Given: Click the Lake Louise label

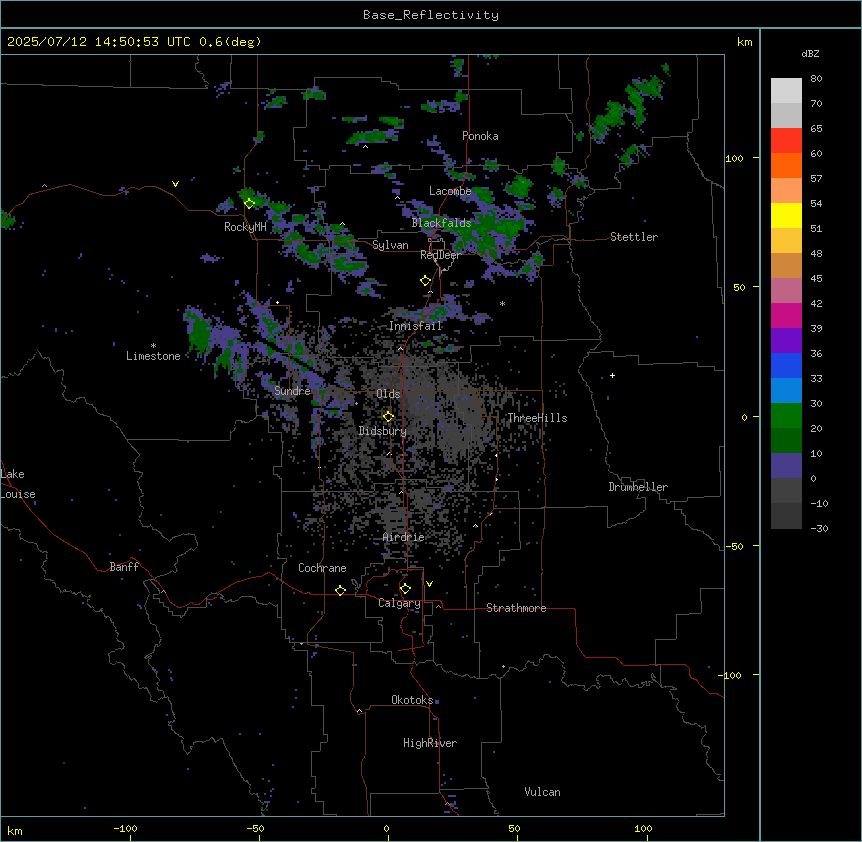Looking at the screenshot, I should click(18, 484).
